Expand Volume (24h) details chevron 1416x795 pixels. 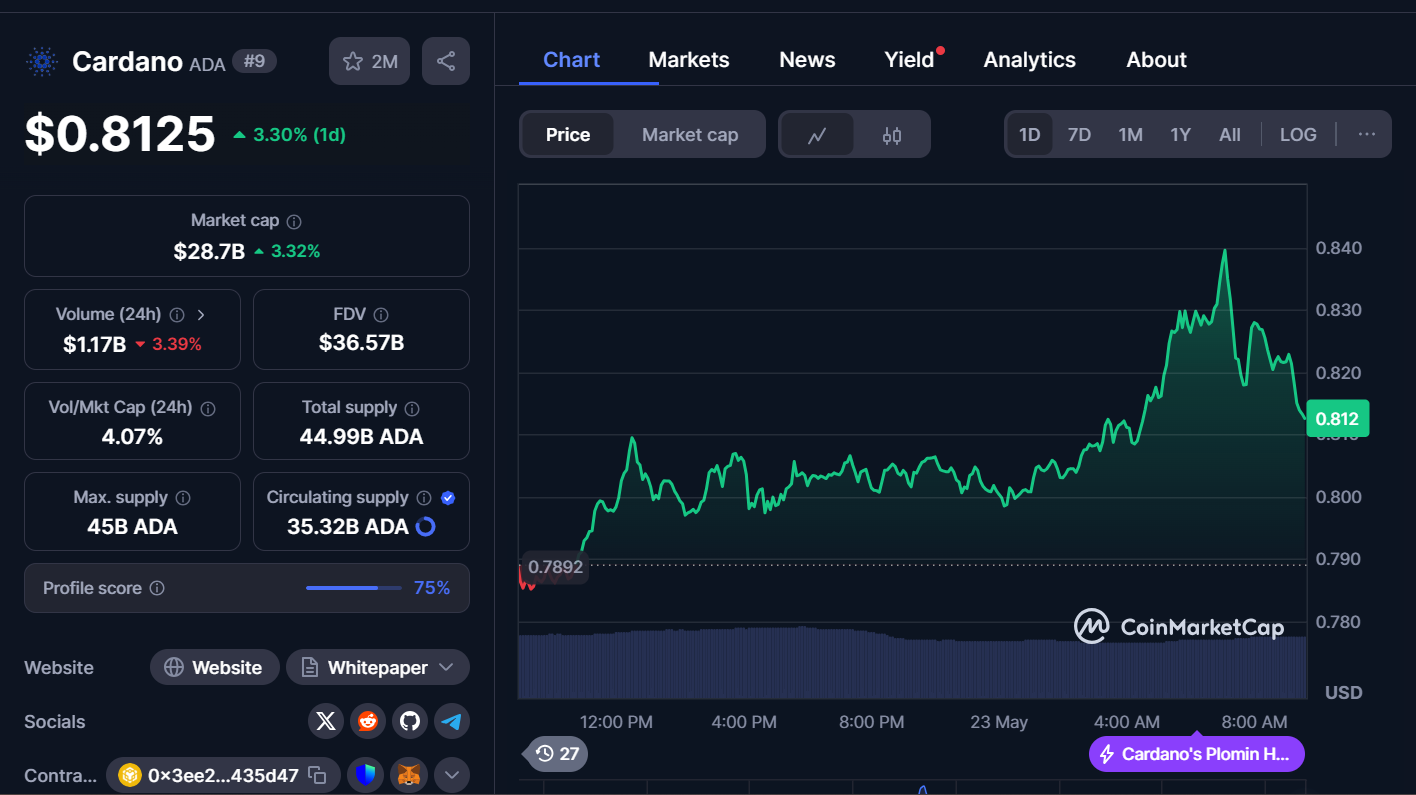(x=201, y=315)
